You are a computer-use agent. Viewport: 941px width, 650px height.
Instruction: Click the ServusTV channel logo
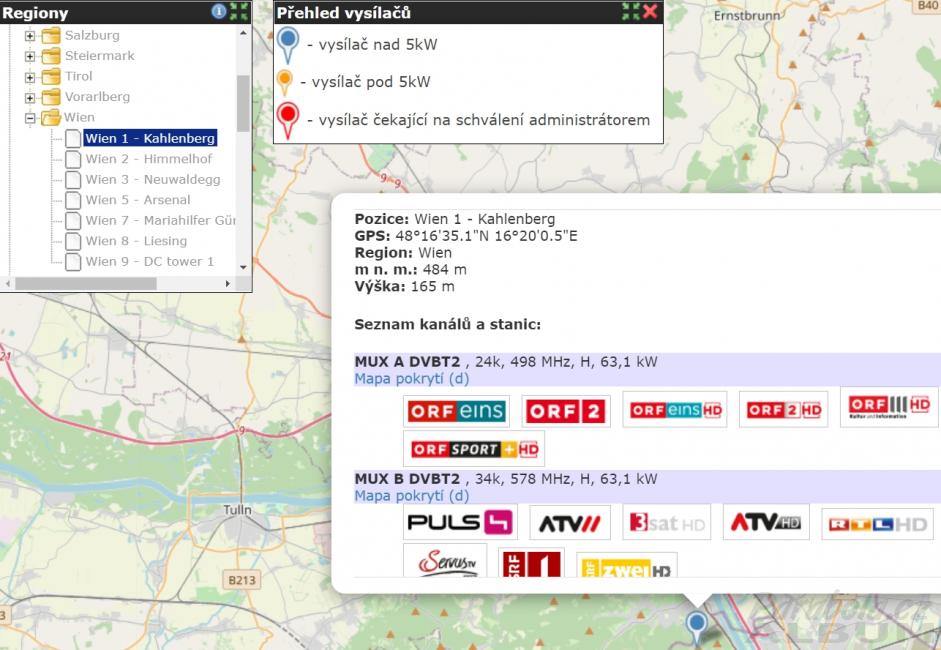pyautogui.click(x=445, y=561)
